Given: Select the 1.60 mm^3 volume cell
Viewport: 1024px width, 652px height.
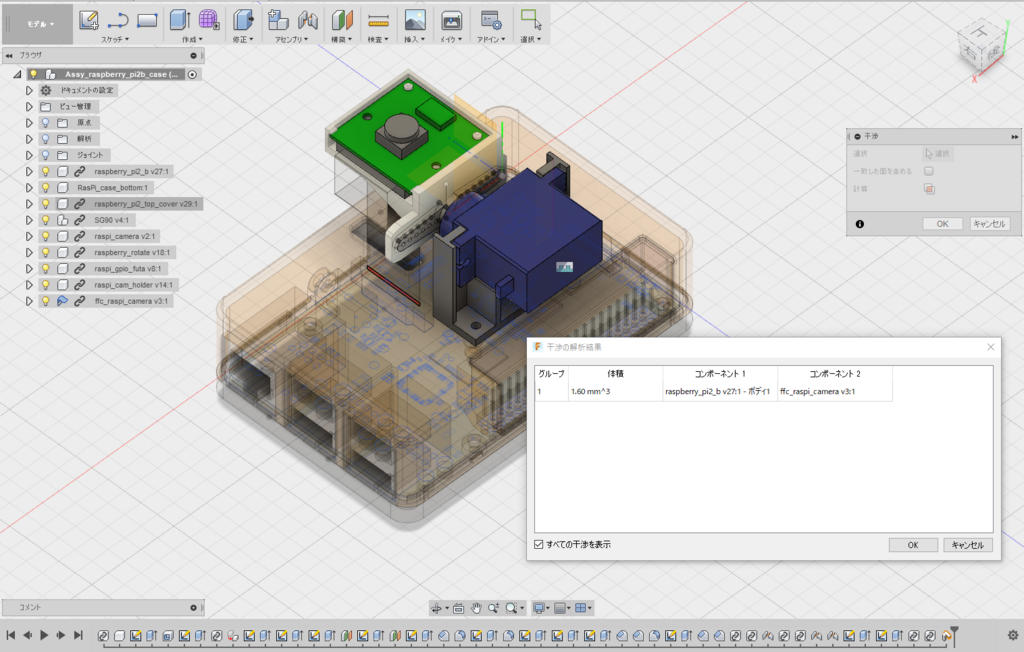Looking at the screenshot, I should [x=615, y=391].
